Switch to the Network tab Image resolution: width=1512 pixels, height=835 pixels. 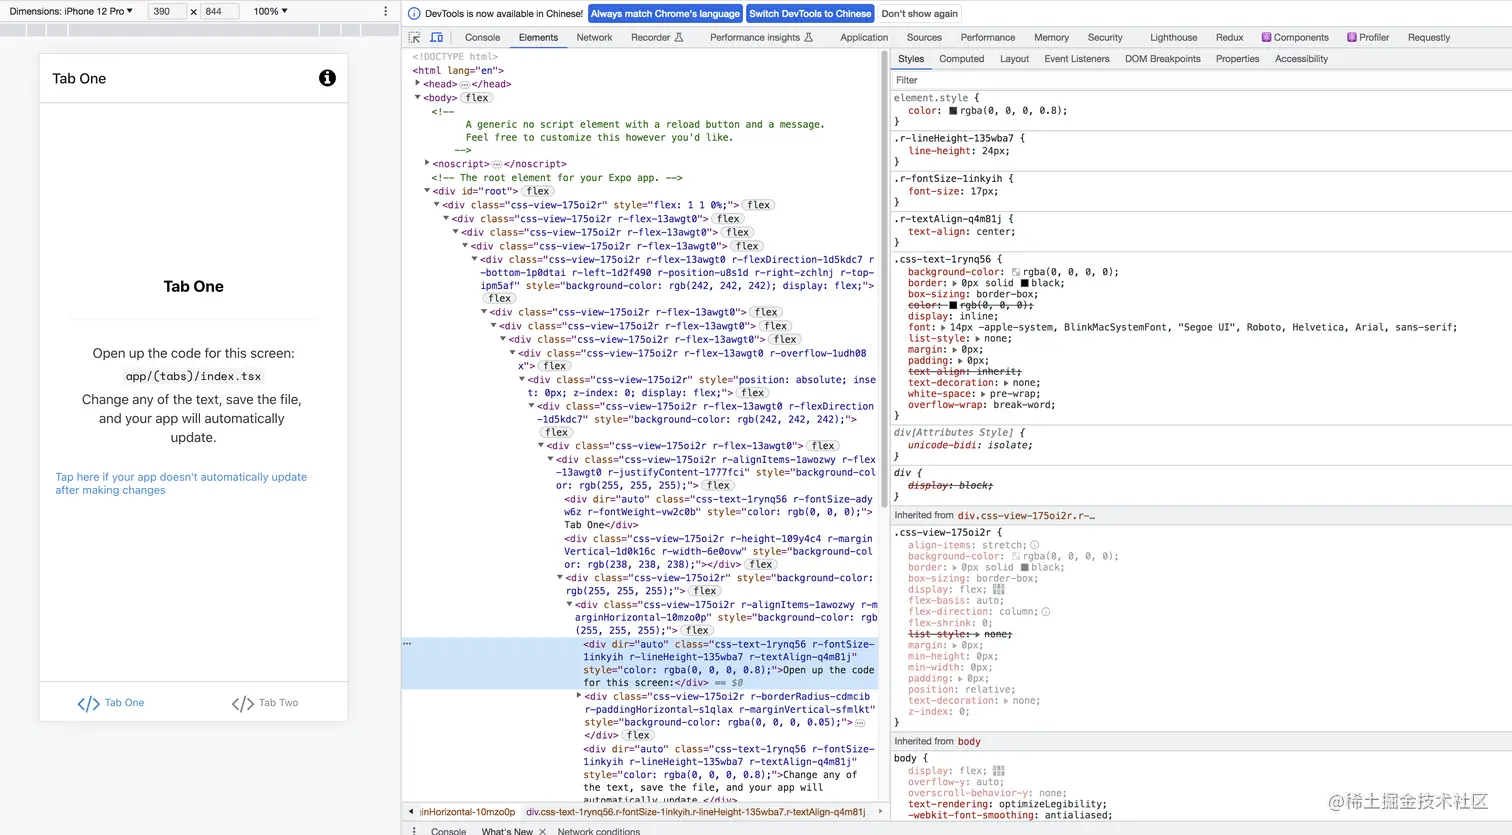594,38
